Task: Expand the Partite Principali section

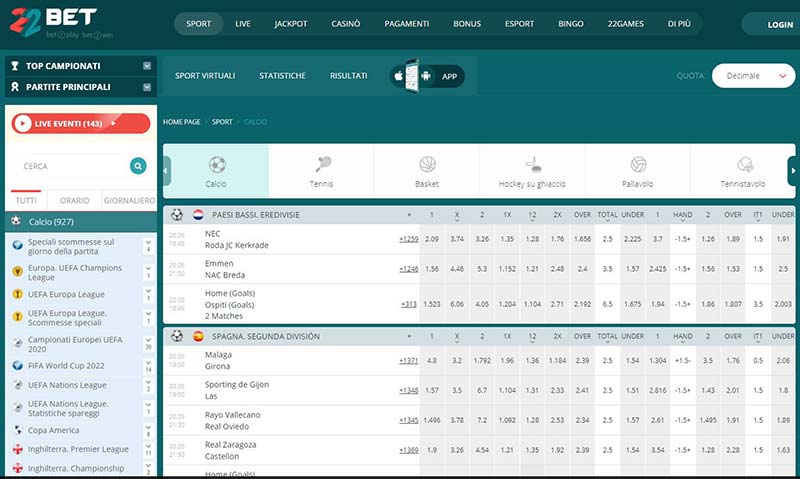Action: (x=147, y=87)
